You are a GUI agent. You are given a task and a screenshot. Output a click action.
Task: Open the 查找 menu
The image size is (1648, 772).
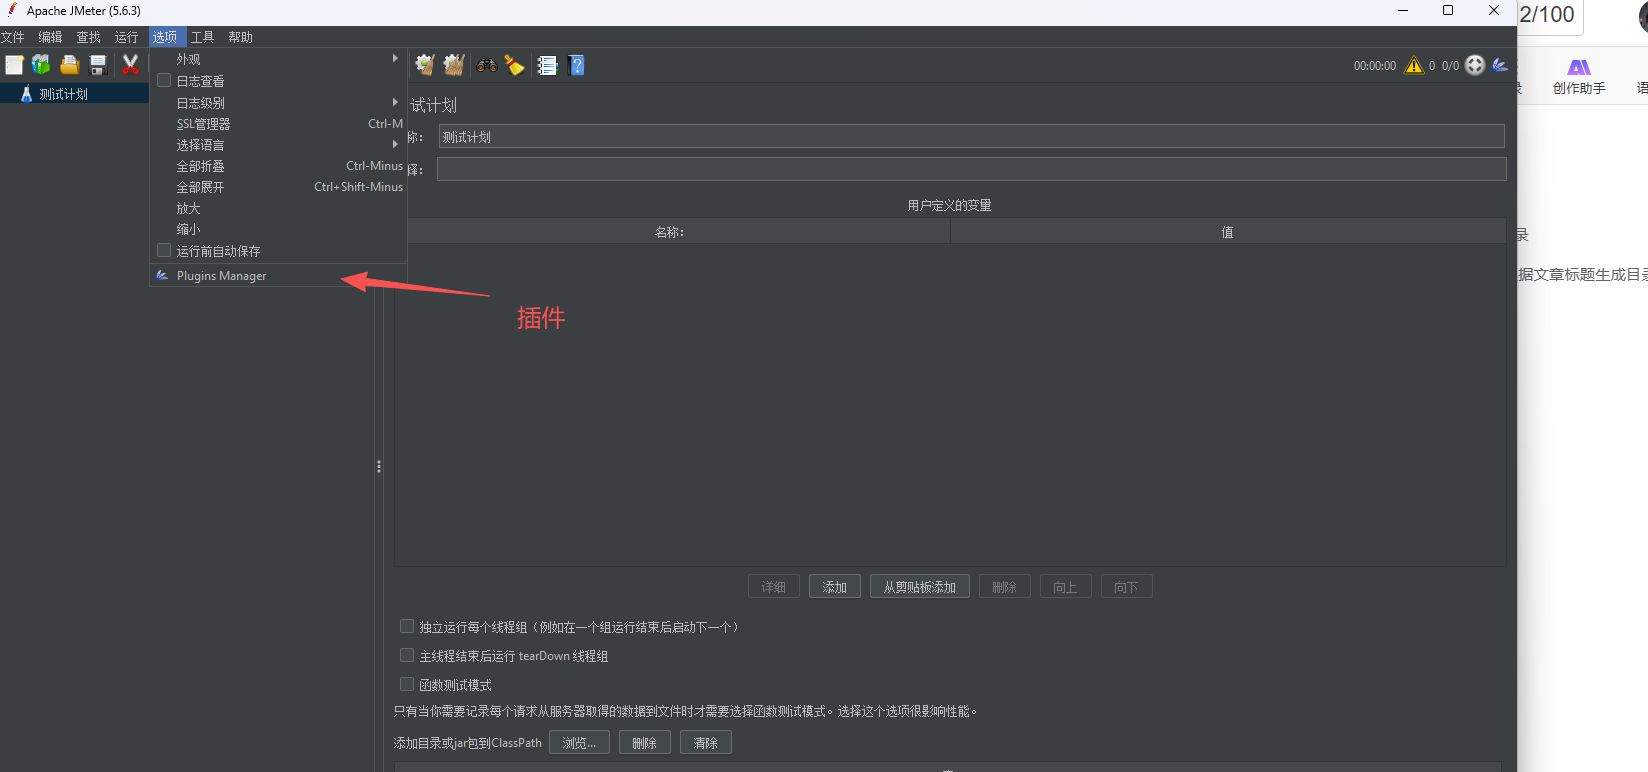point(88,37)
